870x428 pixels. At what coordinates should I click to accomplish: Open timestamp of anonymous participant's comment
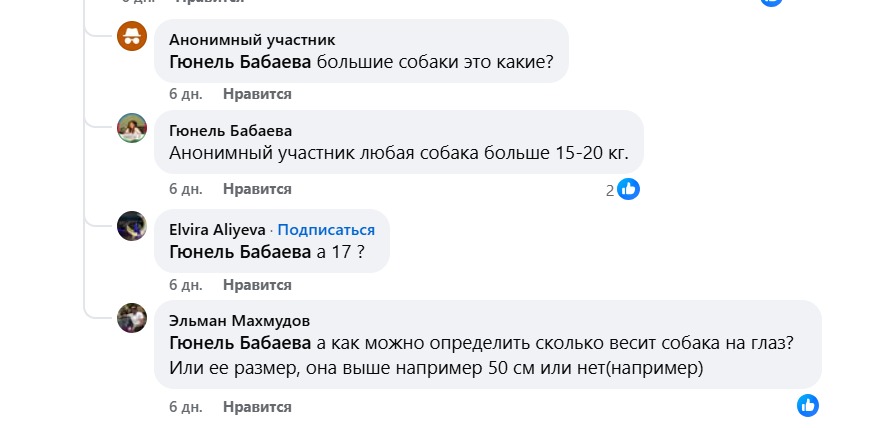(186, 94)
